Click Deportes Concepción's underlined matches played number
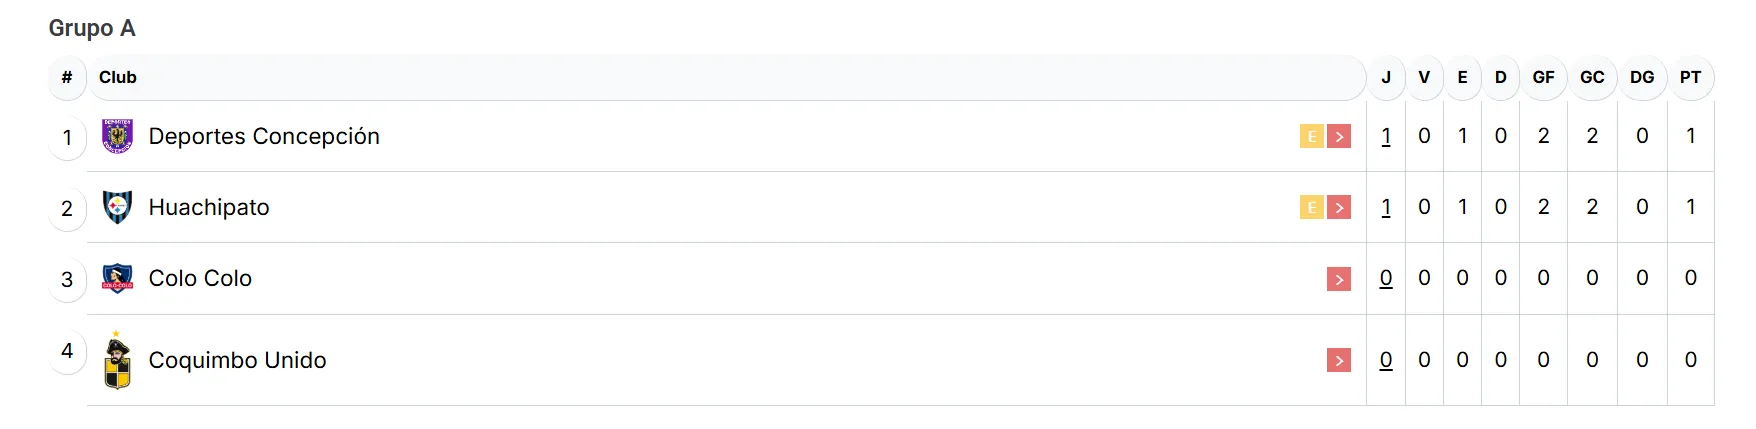 [x=1386, y=136]
